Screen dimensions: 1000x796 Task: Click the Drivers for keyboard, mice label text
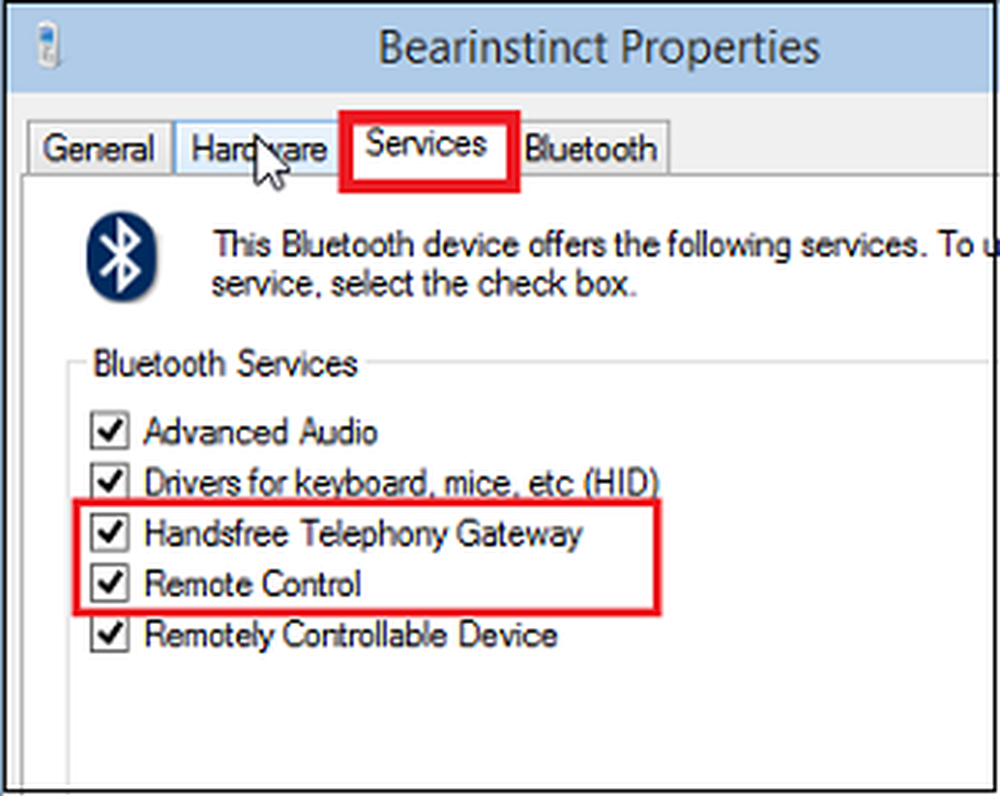402,482
